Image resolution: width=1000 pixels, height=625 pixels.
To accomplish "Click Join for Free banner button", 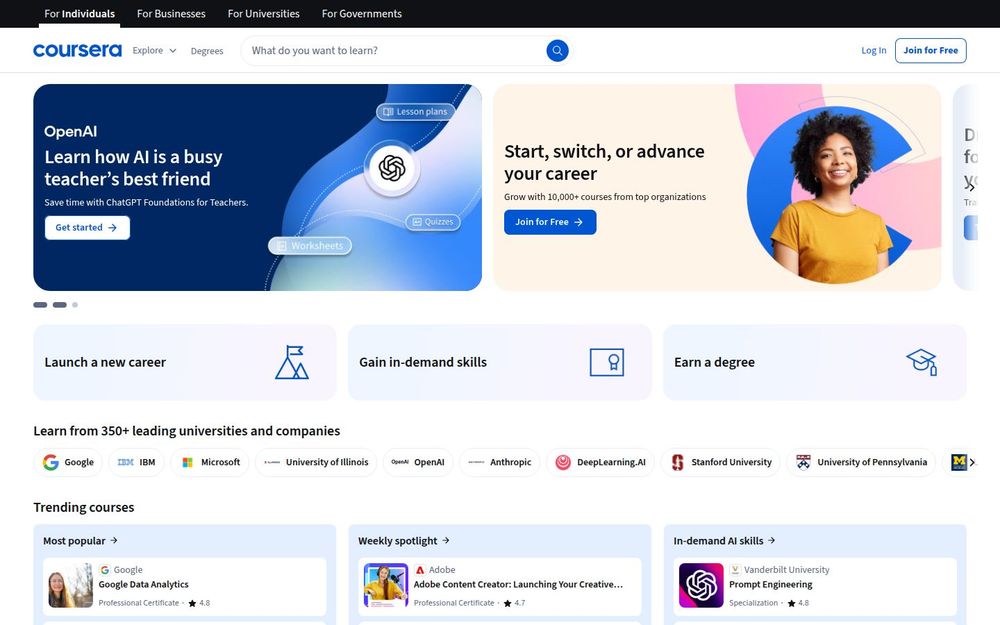I will click(550, 222).
